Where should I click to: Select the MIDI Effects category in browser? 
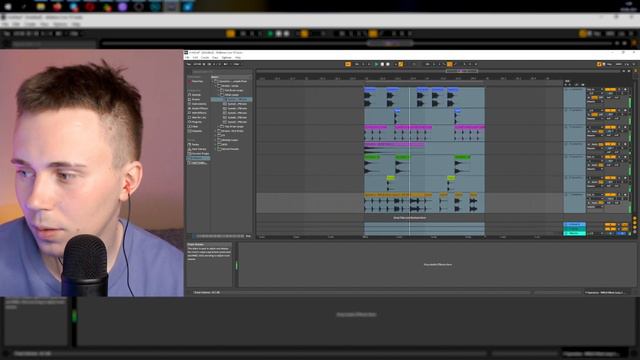tap(198, 113)
